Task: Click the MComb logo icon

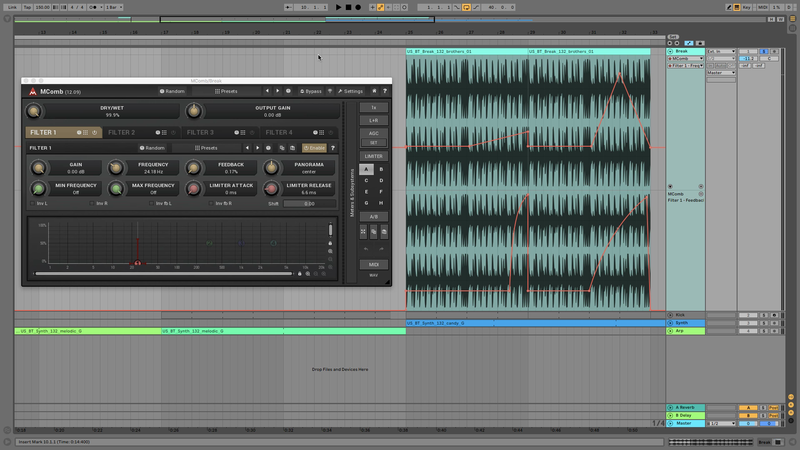Action: 33,91
